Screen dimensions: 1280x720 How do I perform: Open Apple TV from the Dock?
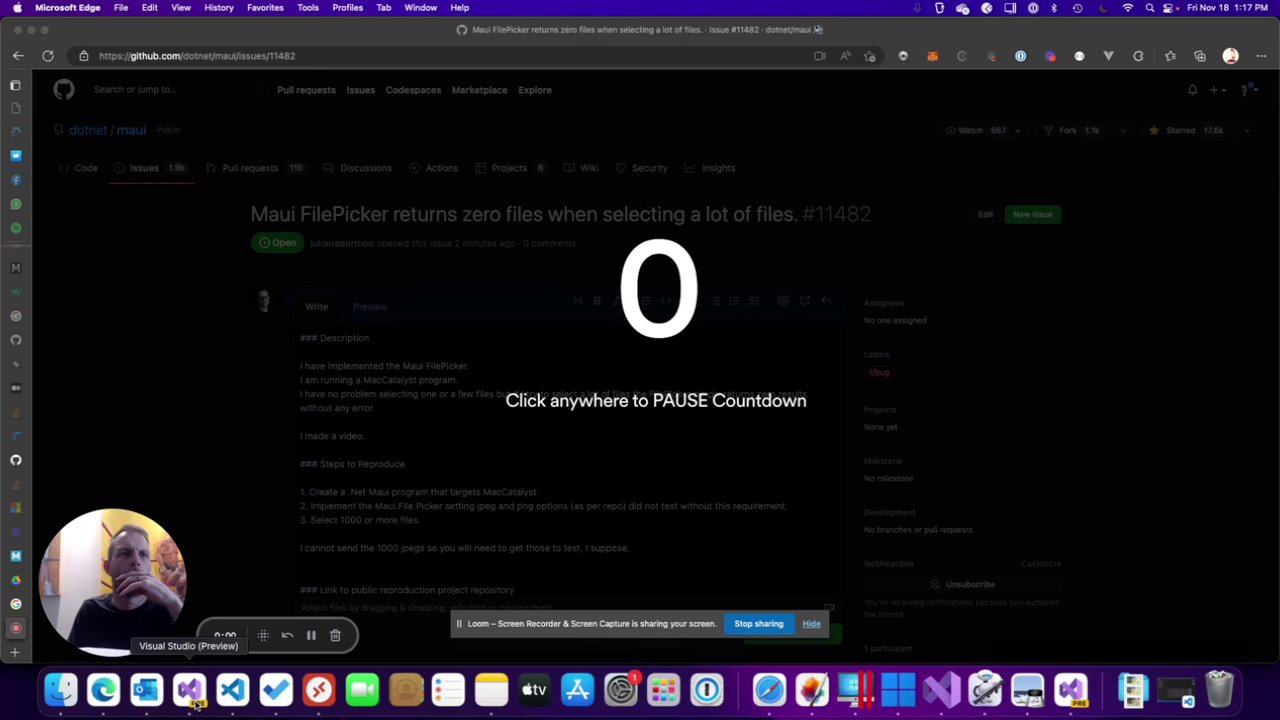(x=534, y=690)
